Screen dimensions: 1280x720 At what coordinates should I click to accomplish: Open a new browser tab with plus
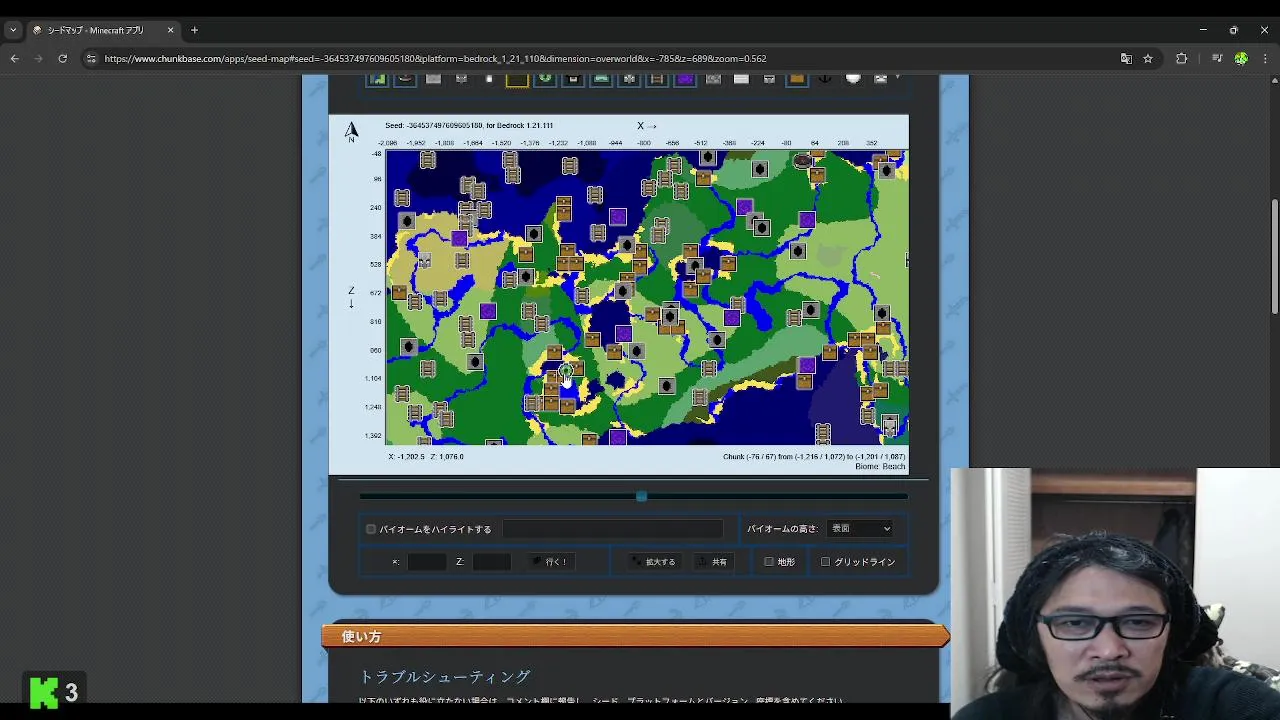194,30
